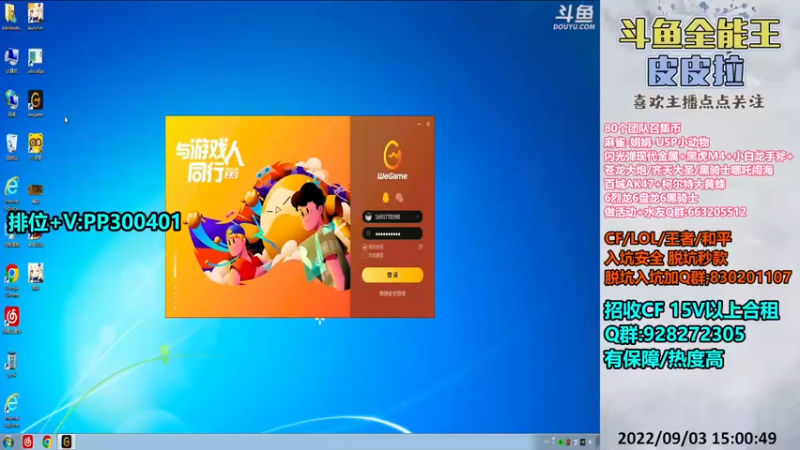Click the WeGame logo in the login panel
Viewport: 800px width, 450px height.
(392, 160)
